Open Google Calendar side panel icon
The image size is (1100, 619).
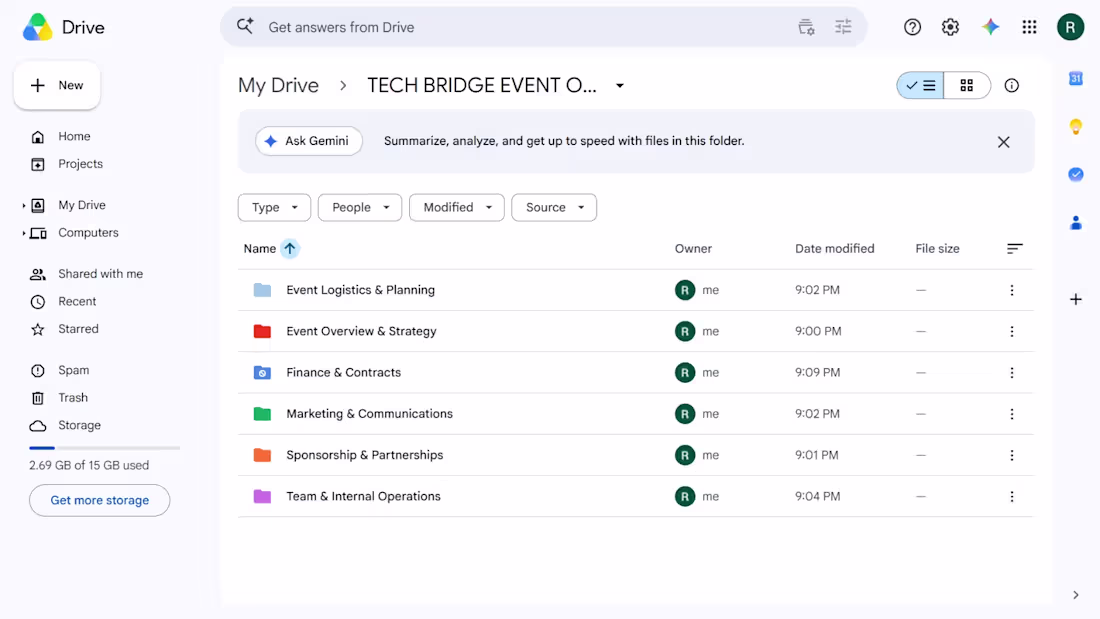[x=1075, y=79]
